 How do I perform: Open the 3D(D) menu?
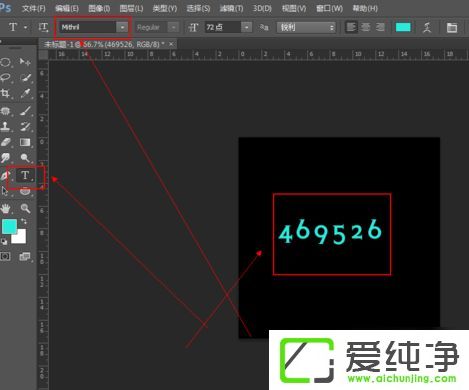262,8
